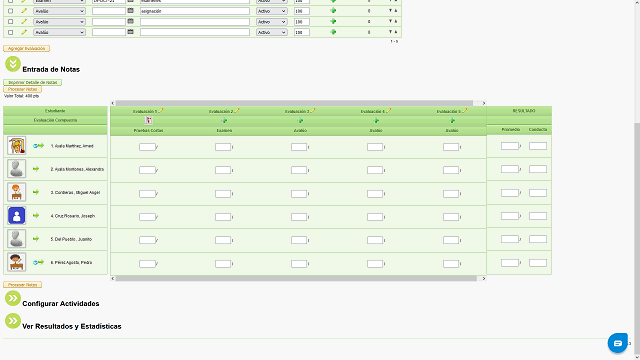Click Evaluación 1 grade field for Ayala Martínez
Image resolution: width=640 pixels, height=360 pixels.
147,147
